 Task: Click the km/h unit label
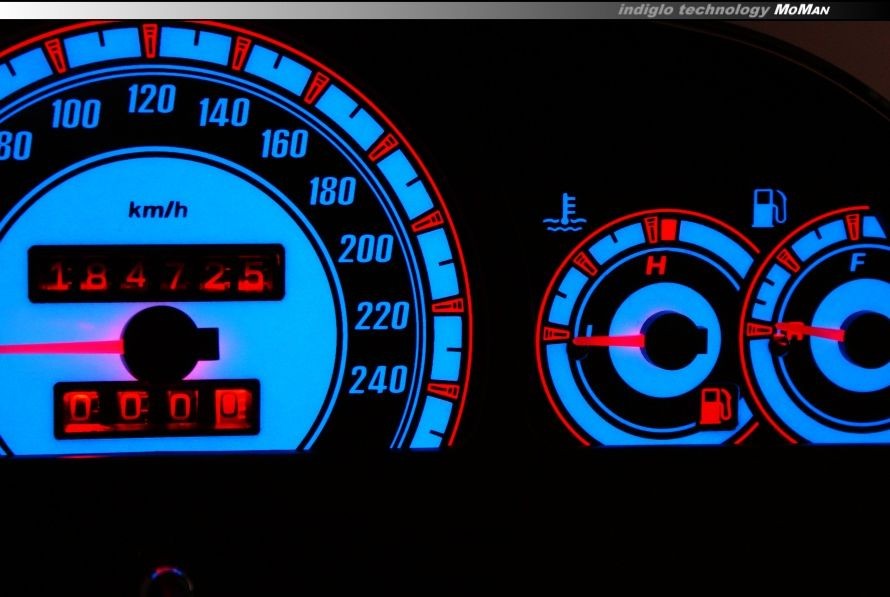tap(158, 210)
